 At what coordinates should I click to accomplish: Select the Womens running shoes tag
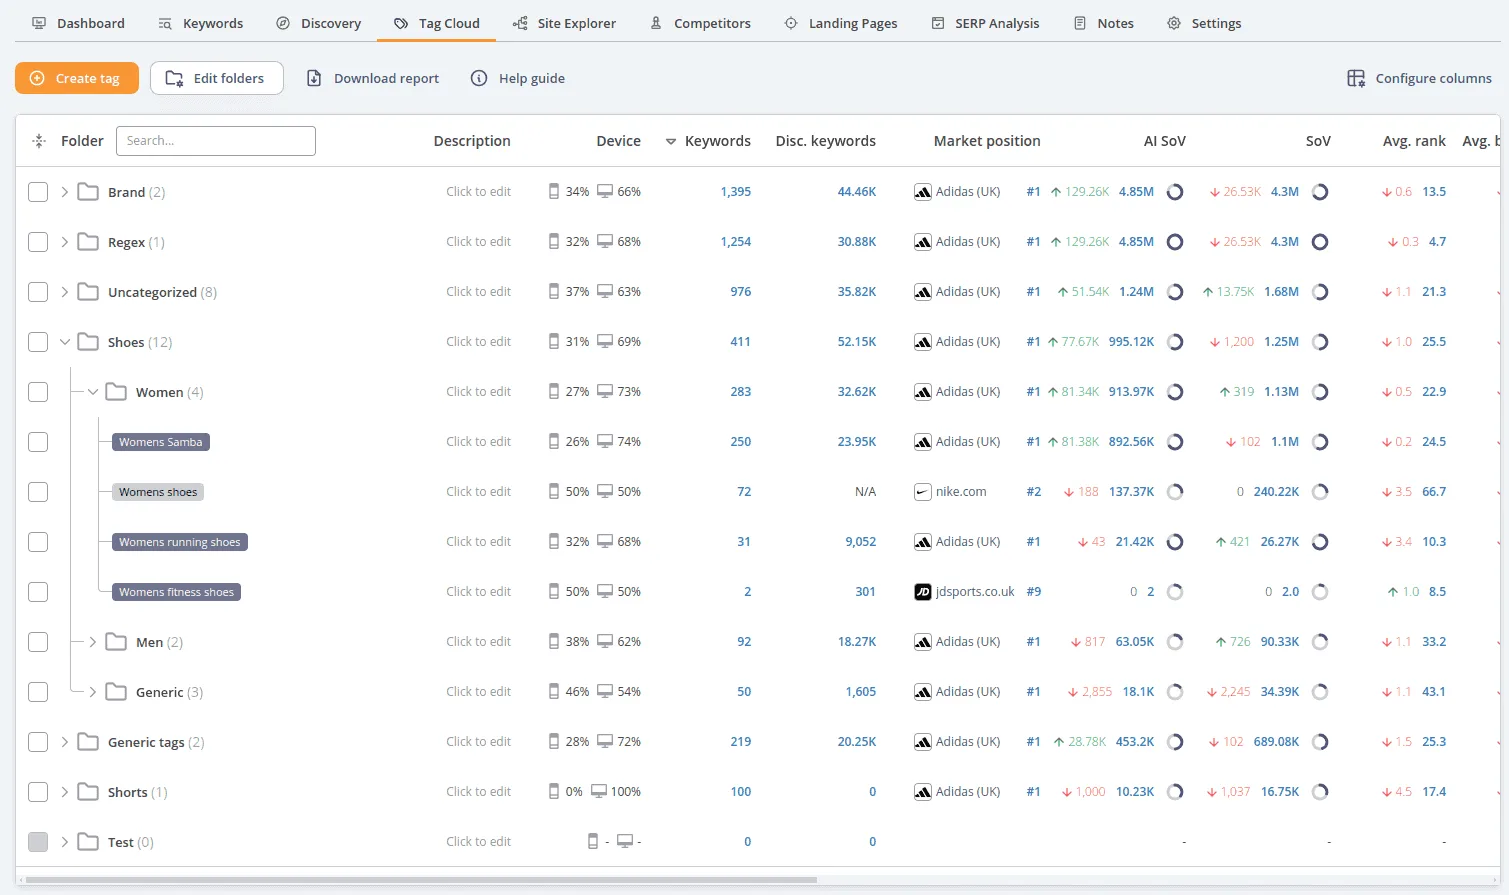[180, 542]
